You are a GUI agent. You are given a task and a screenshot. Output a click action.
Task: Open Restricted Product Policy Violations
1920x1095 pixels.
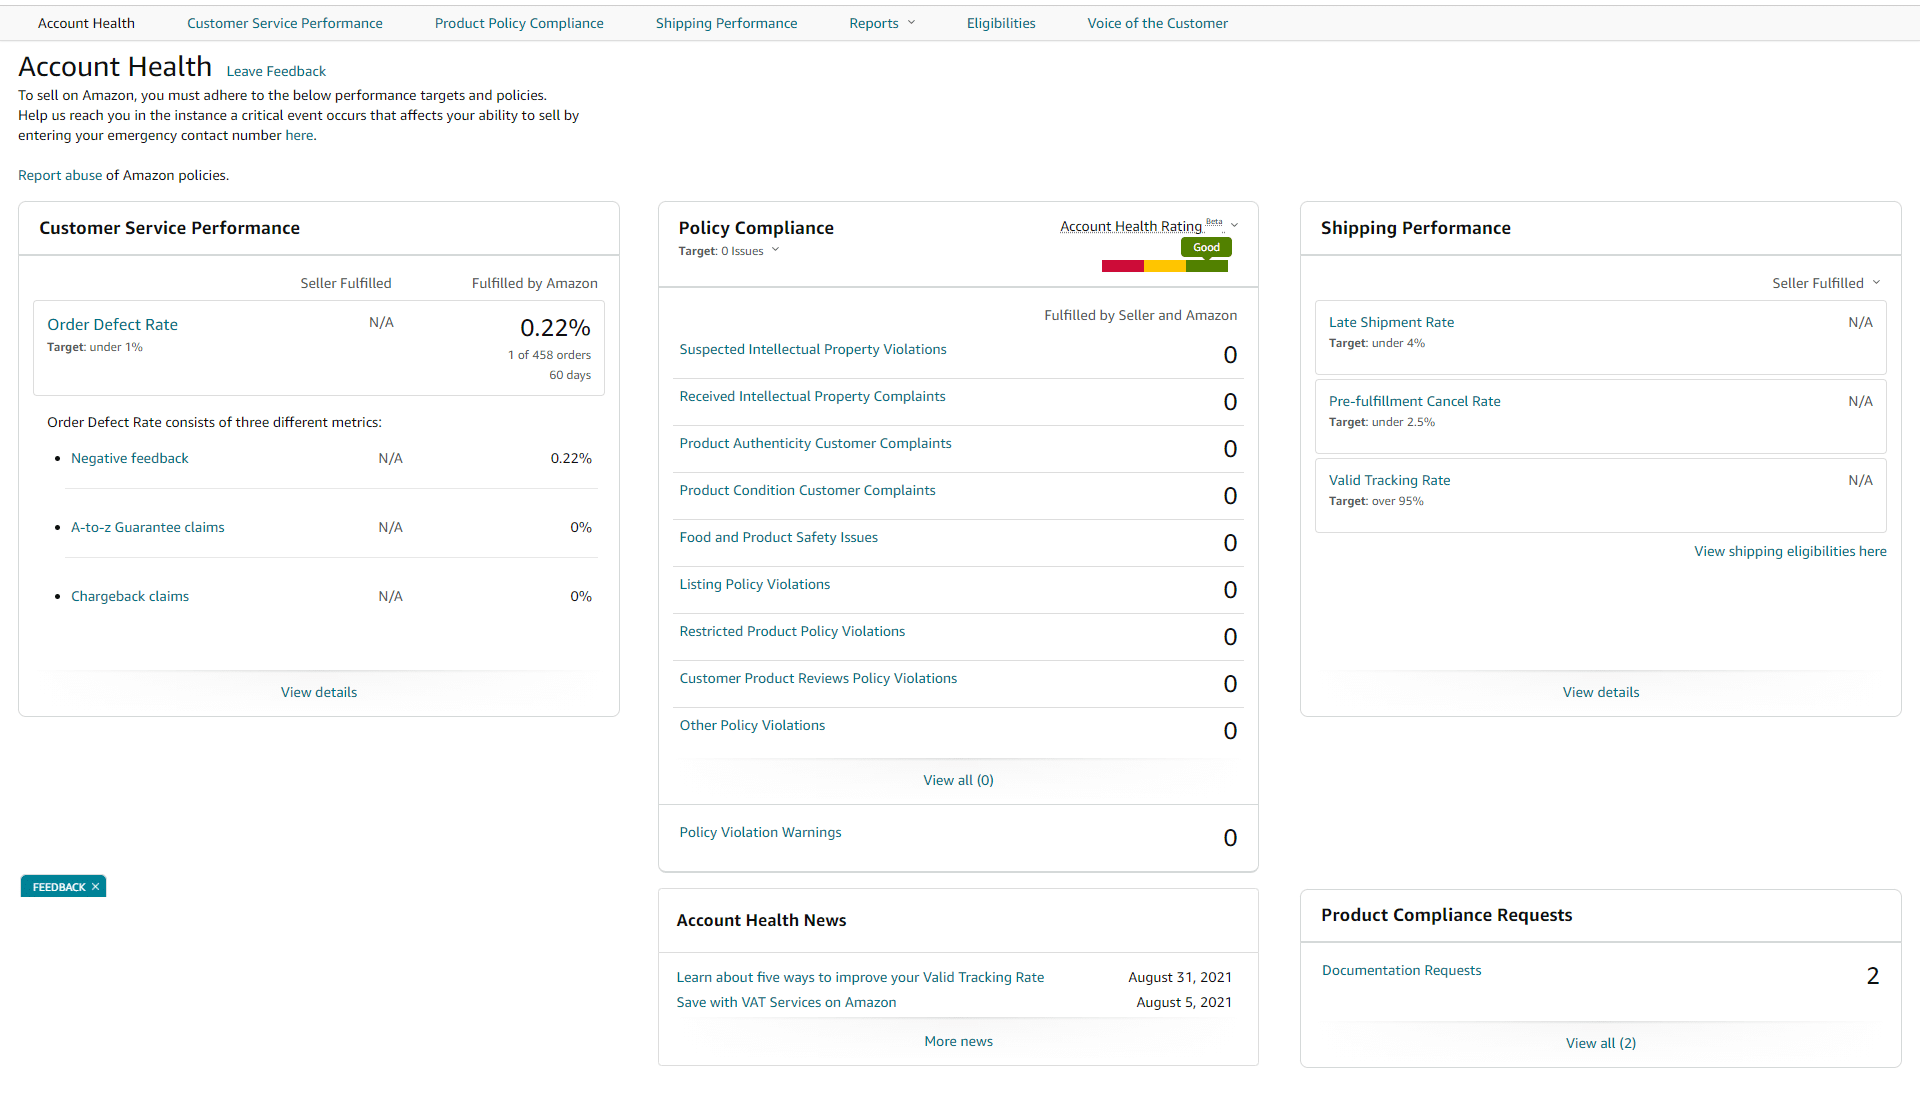792,631
